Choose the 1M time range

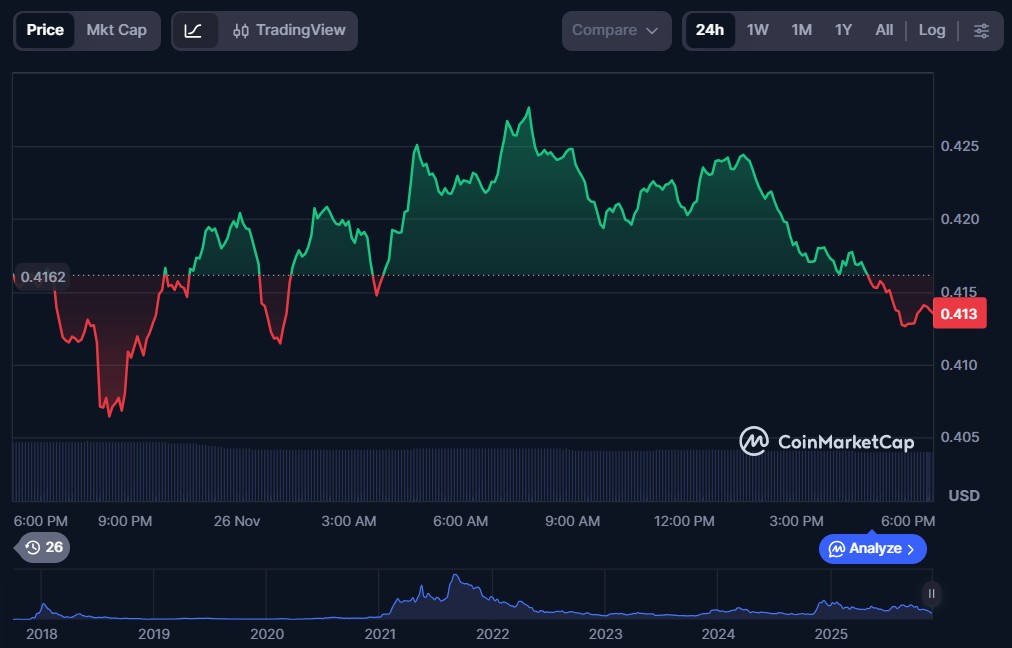point(801,31)
